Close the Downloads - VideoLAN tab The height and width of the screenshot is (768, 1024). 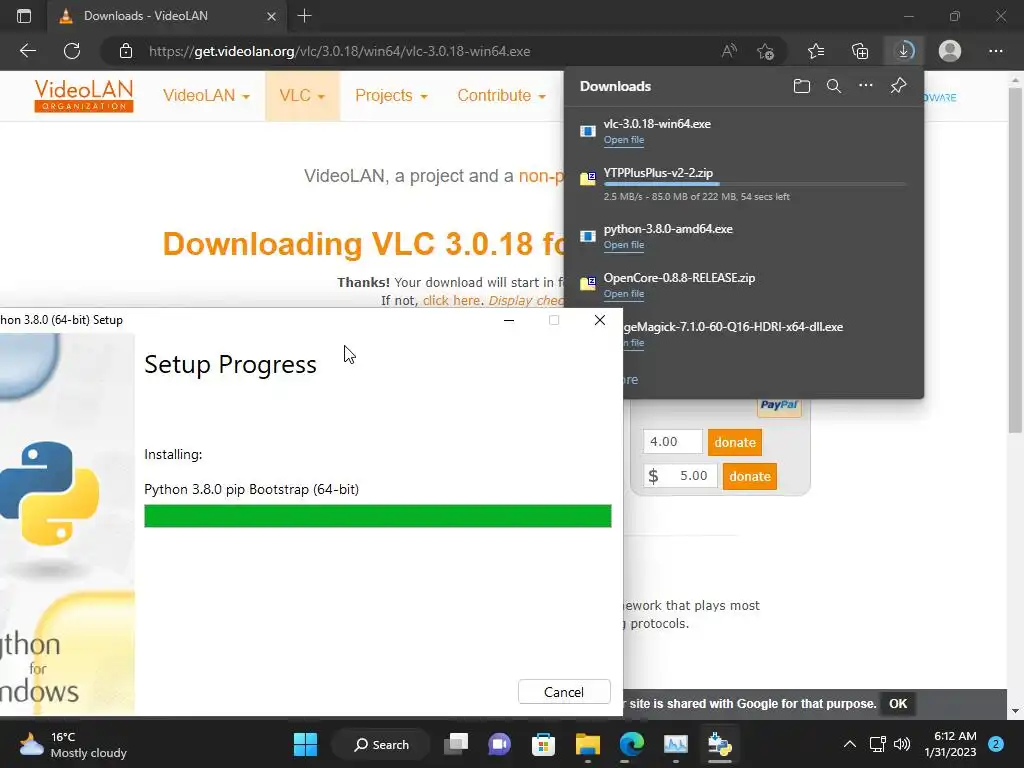click(271, 16)
